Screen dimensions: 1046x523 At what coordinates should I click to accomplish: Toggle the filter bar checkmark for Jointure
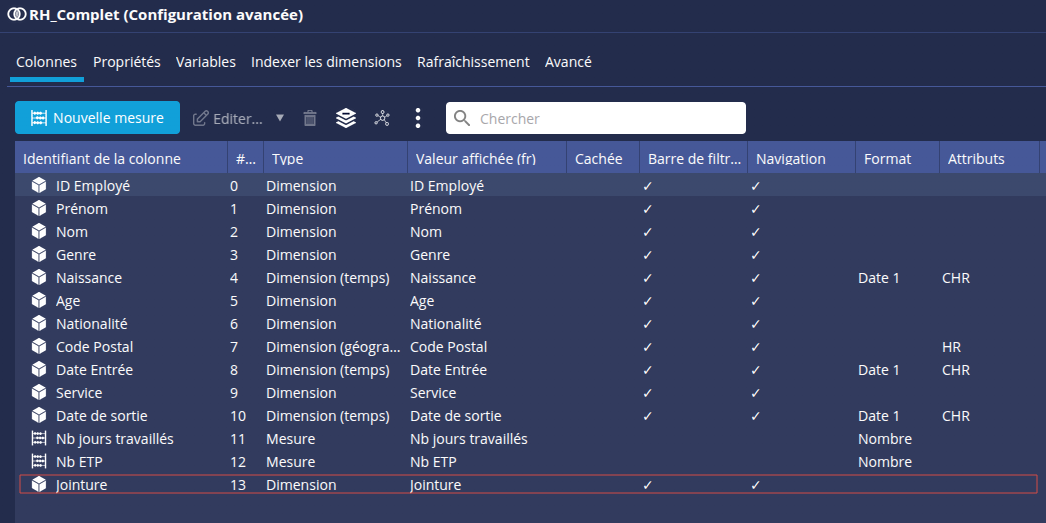[x=648, y=485]
